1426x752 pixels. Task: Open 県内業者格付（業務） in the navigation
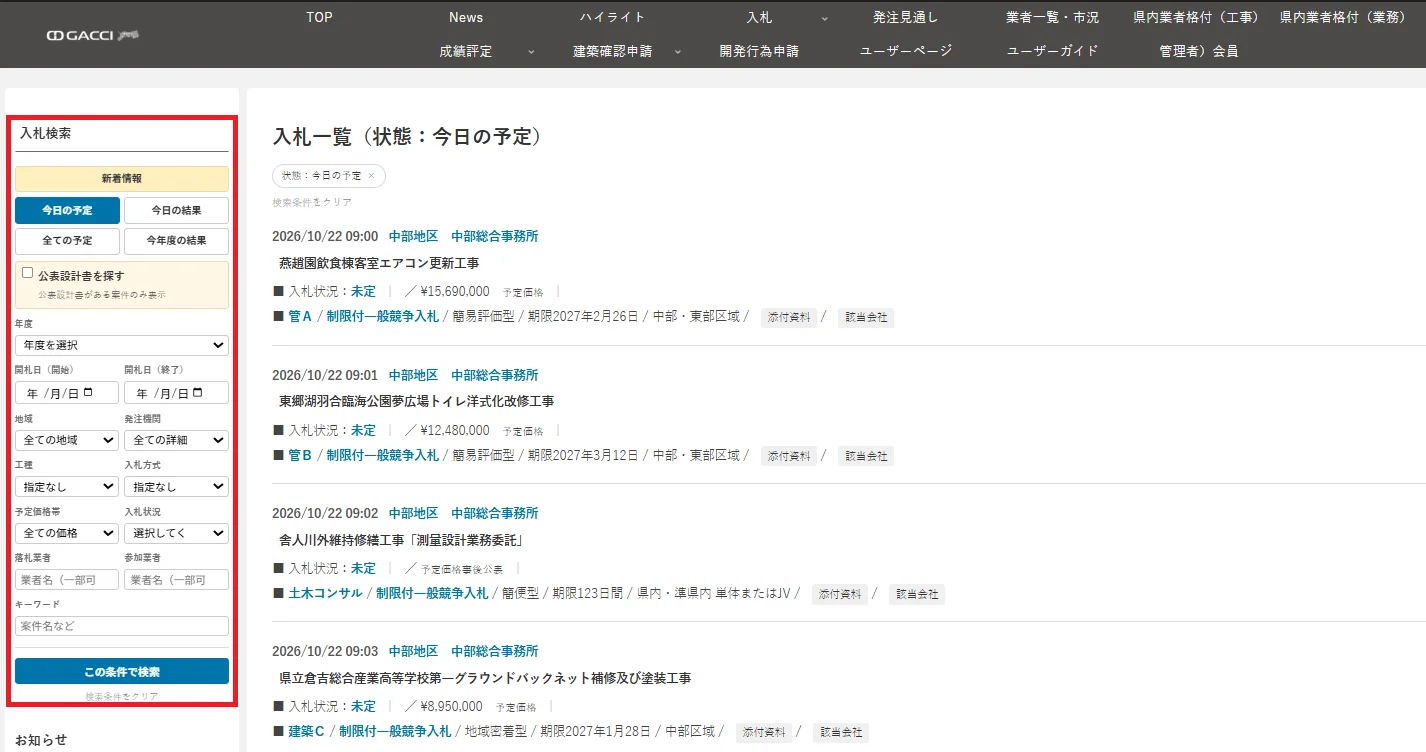click(1345, 17)
